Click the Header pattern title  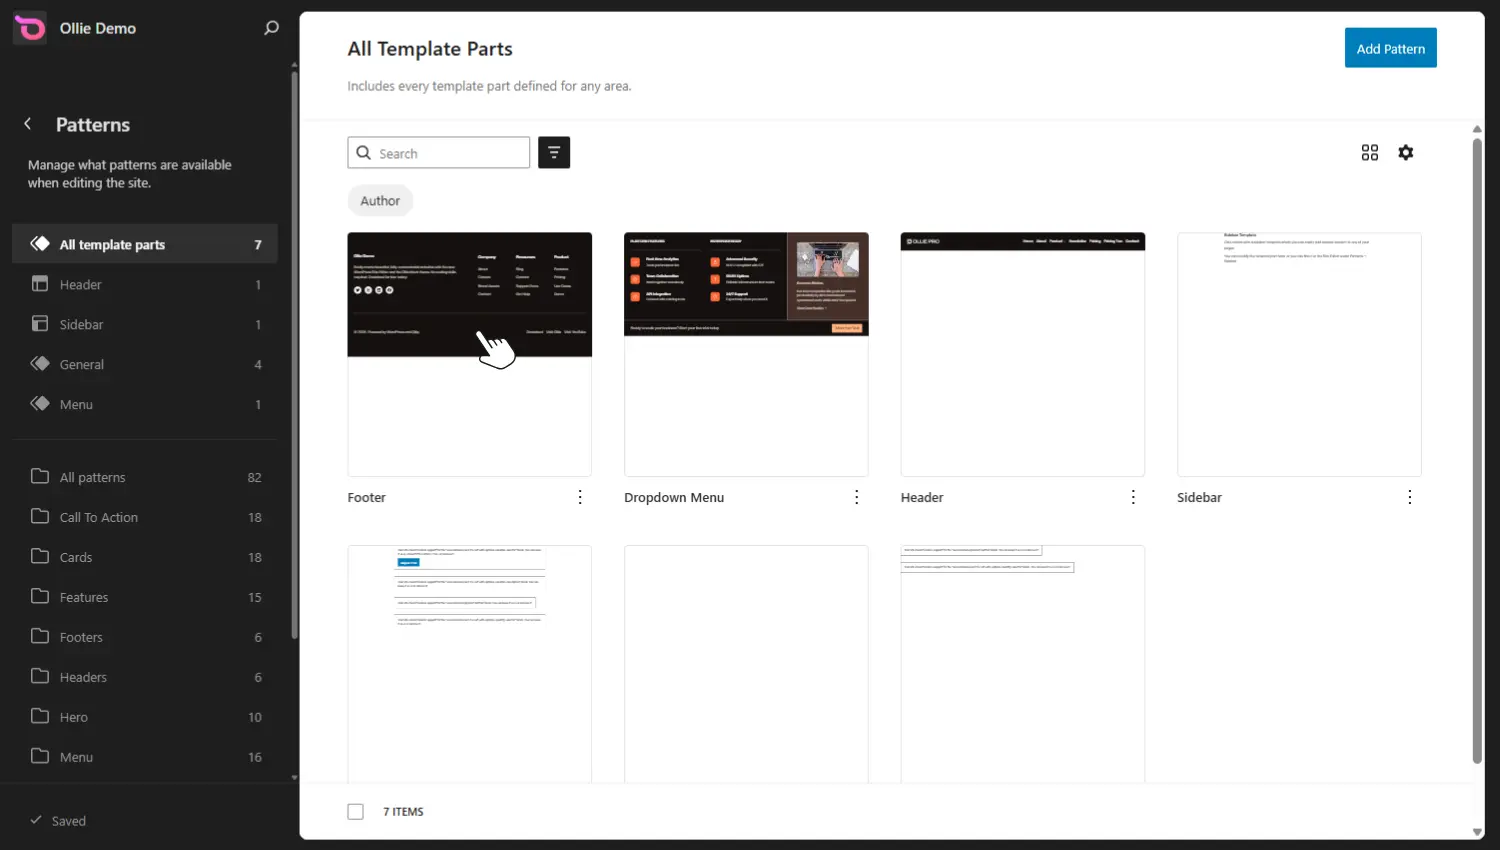click(x=922, y=497)
